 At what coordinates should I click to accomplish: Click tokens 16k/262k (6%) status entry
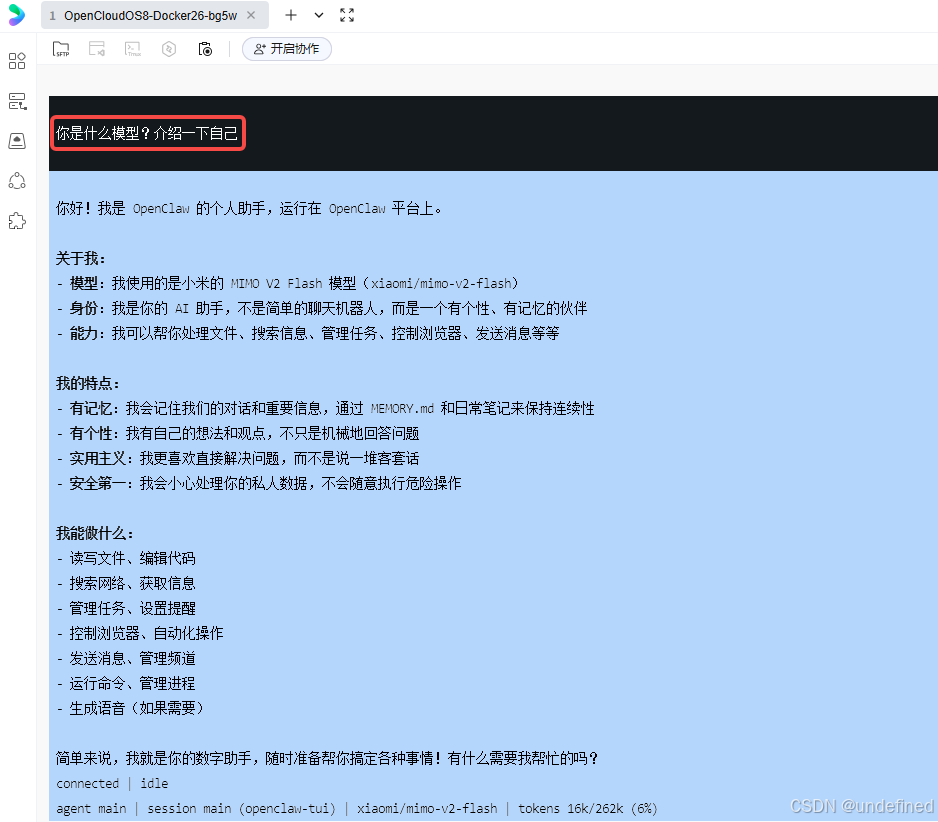pyautogui.click(x=587, y=809)
